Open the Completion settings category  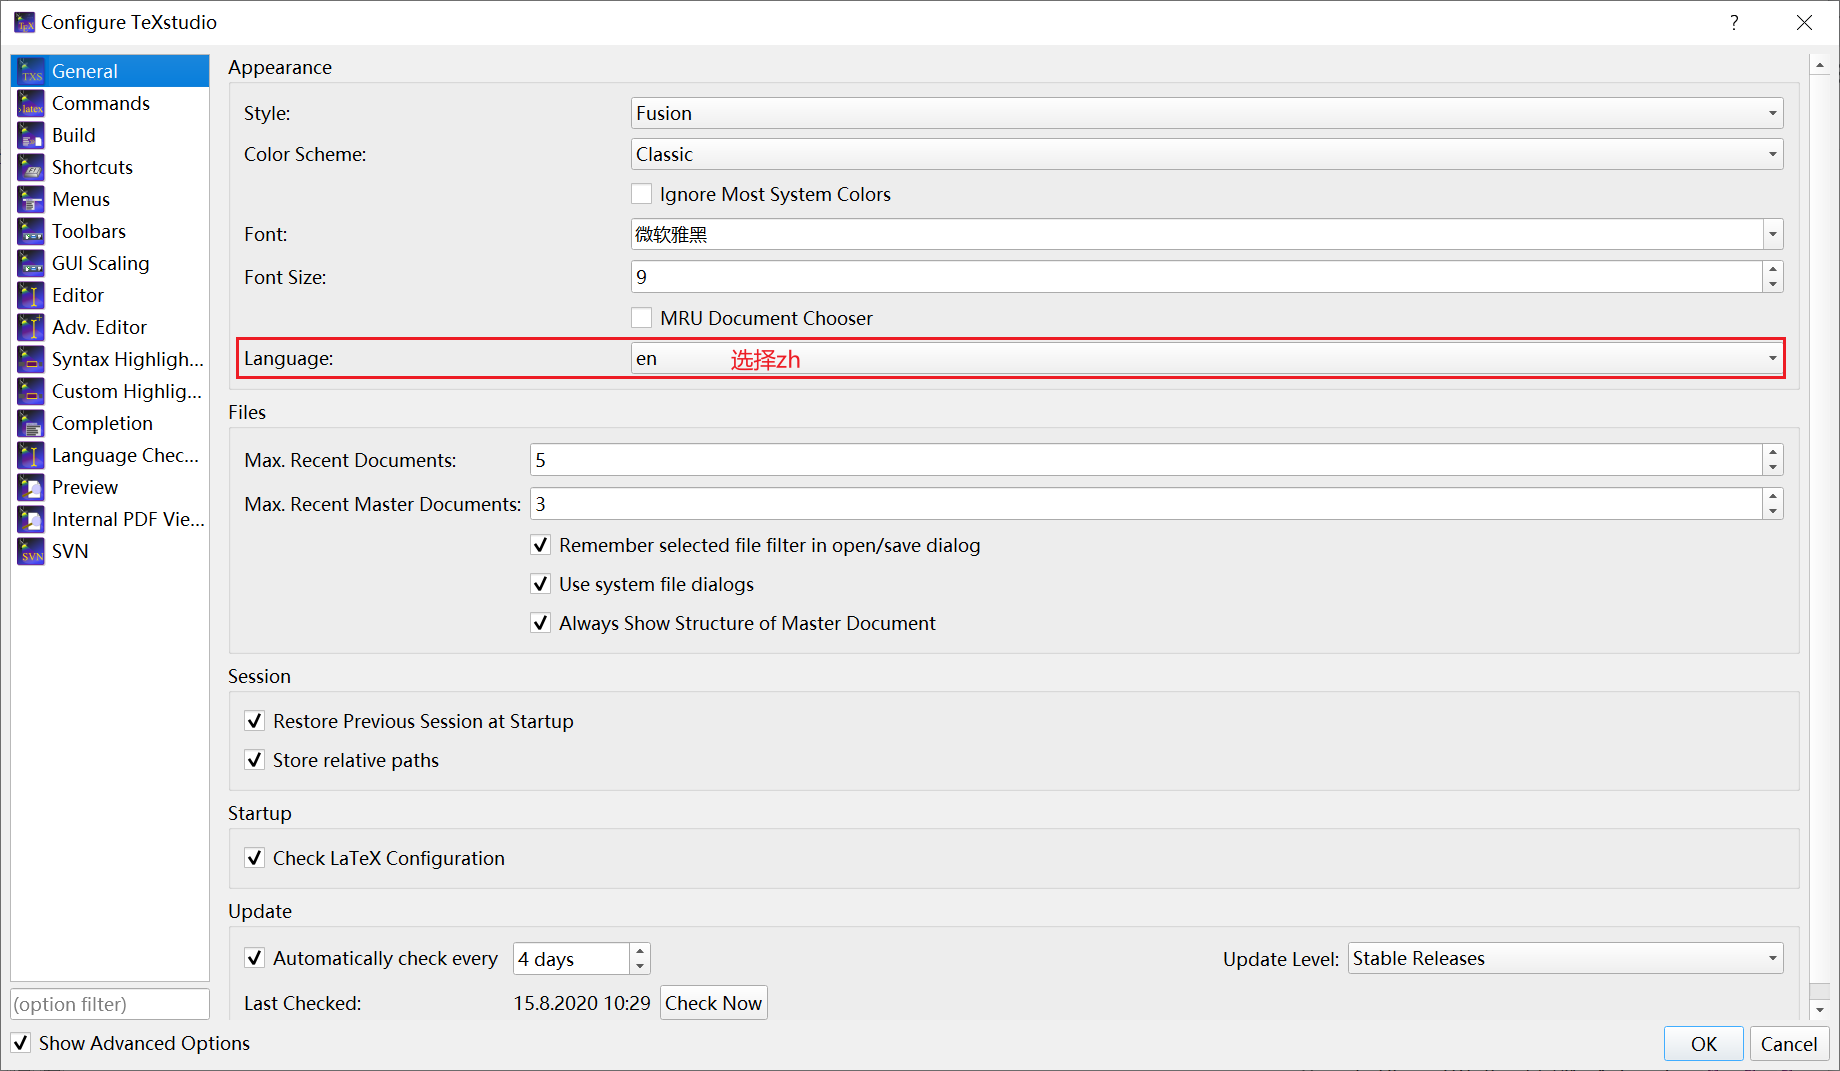point(110,423)
